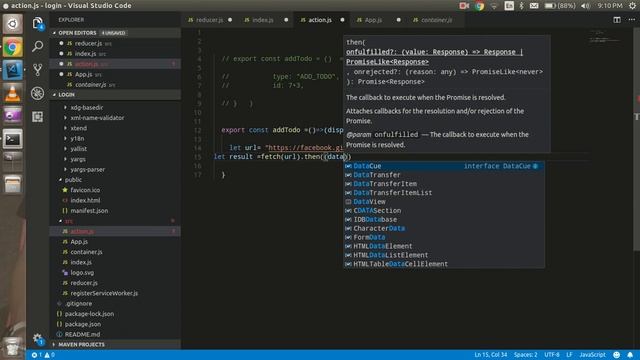Open Terminal from Ubuntu launcher
The width and height of the screenshot is (640, 360).
pyautogui.click(x=13, y=140)
